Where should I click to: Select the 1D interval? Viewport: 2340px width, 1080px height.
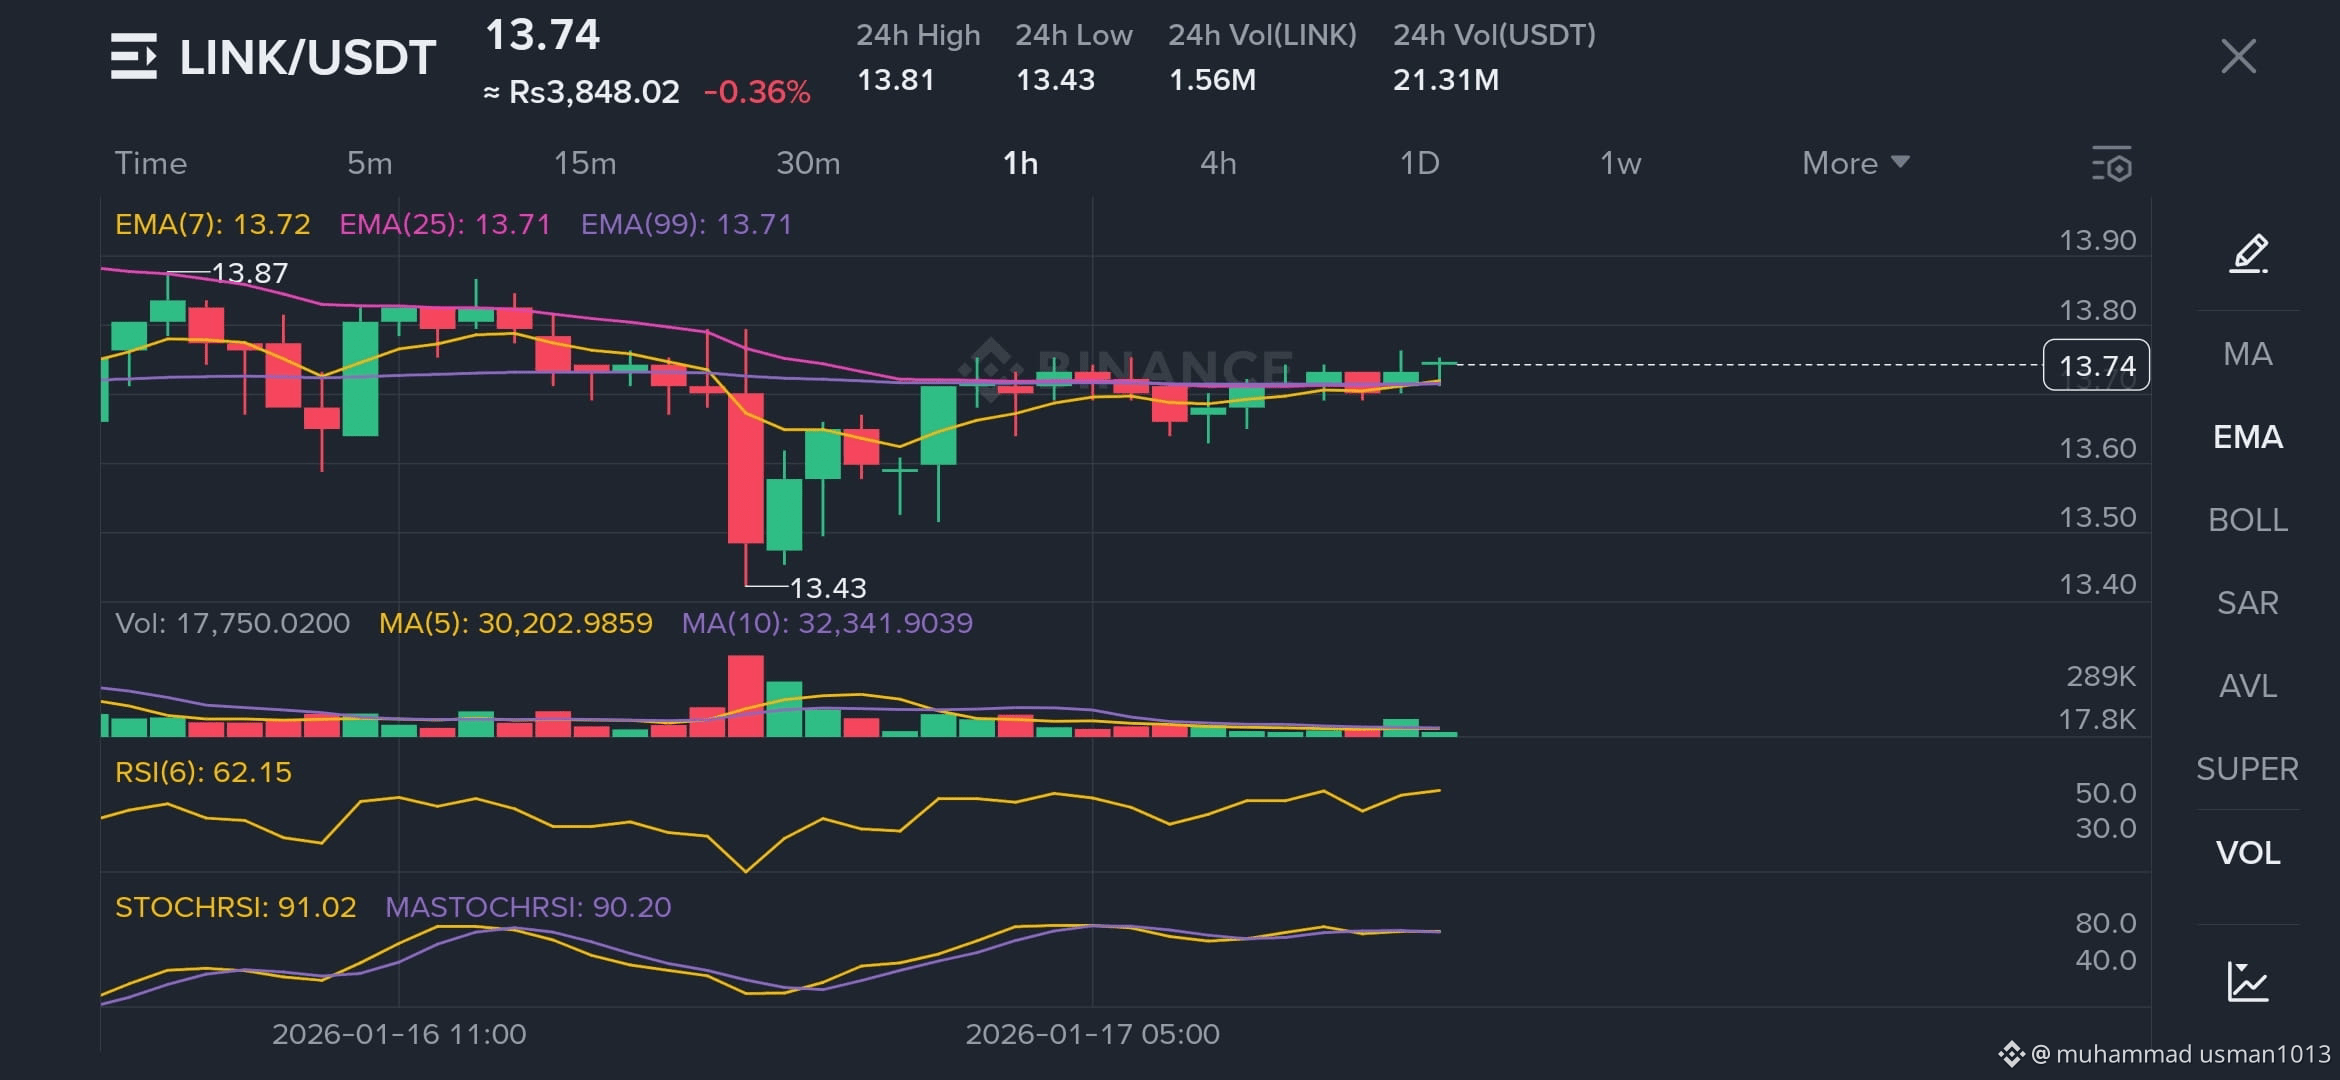pyautogui.click(x=1419, y=163)
